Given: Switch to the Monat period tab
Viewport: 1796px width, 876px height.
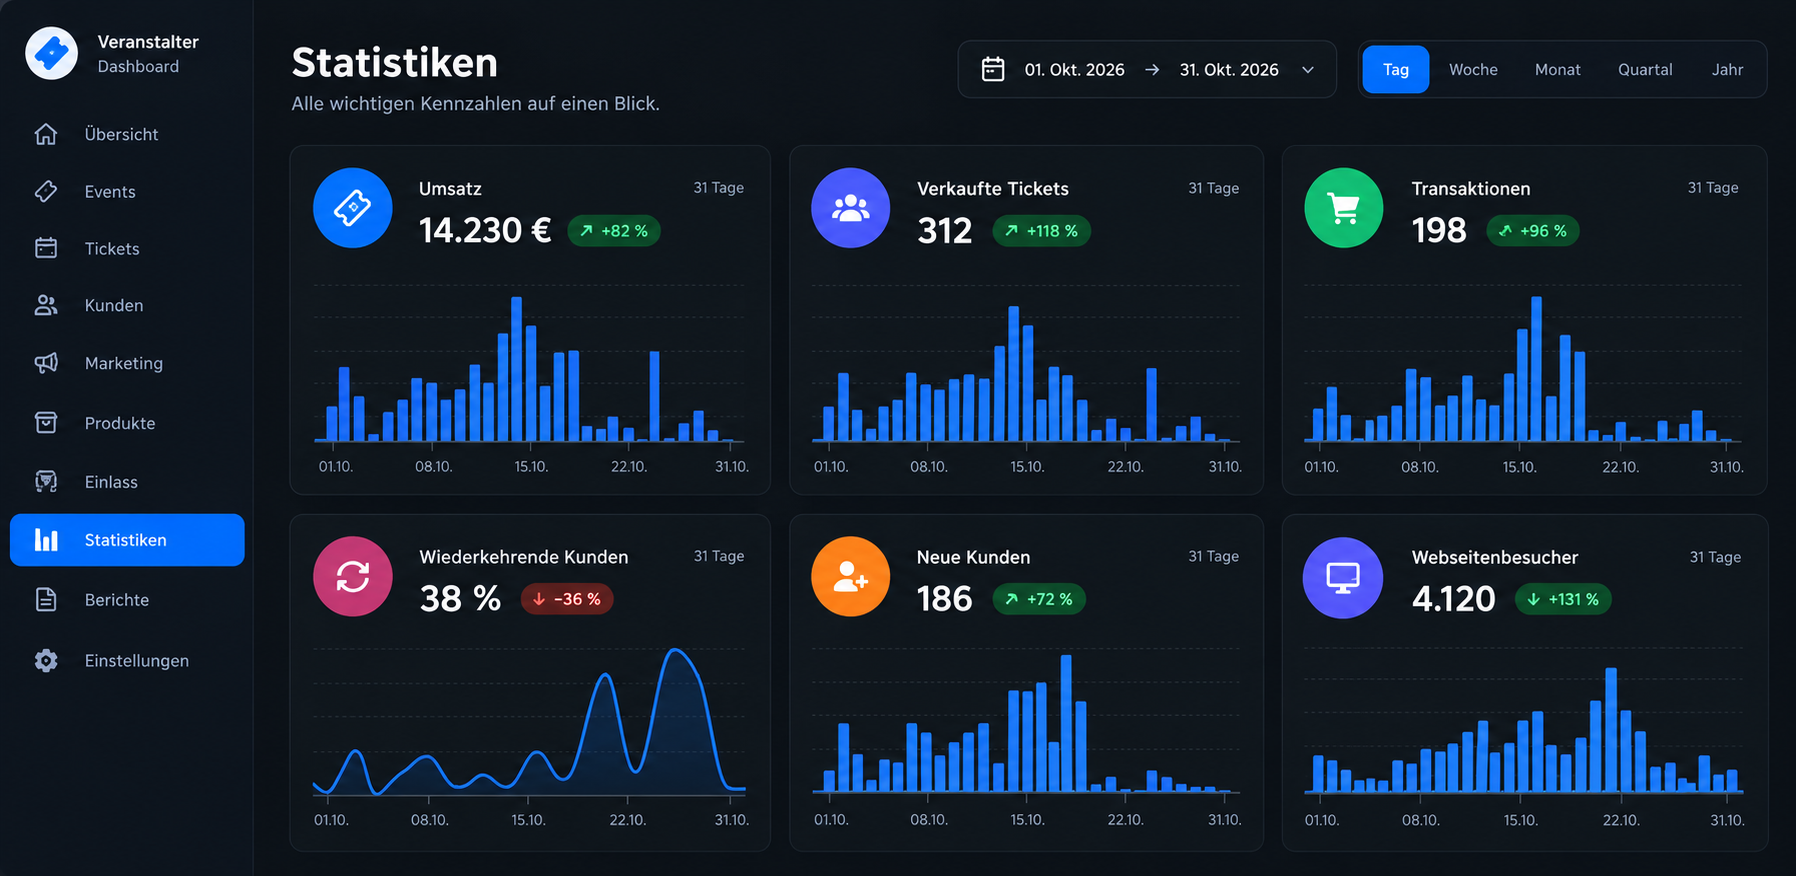Looking at the screenshot, I should coord(1558,70).
